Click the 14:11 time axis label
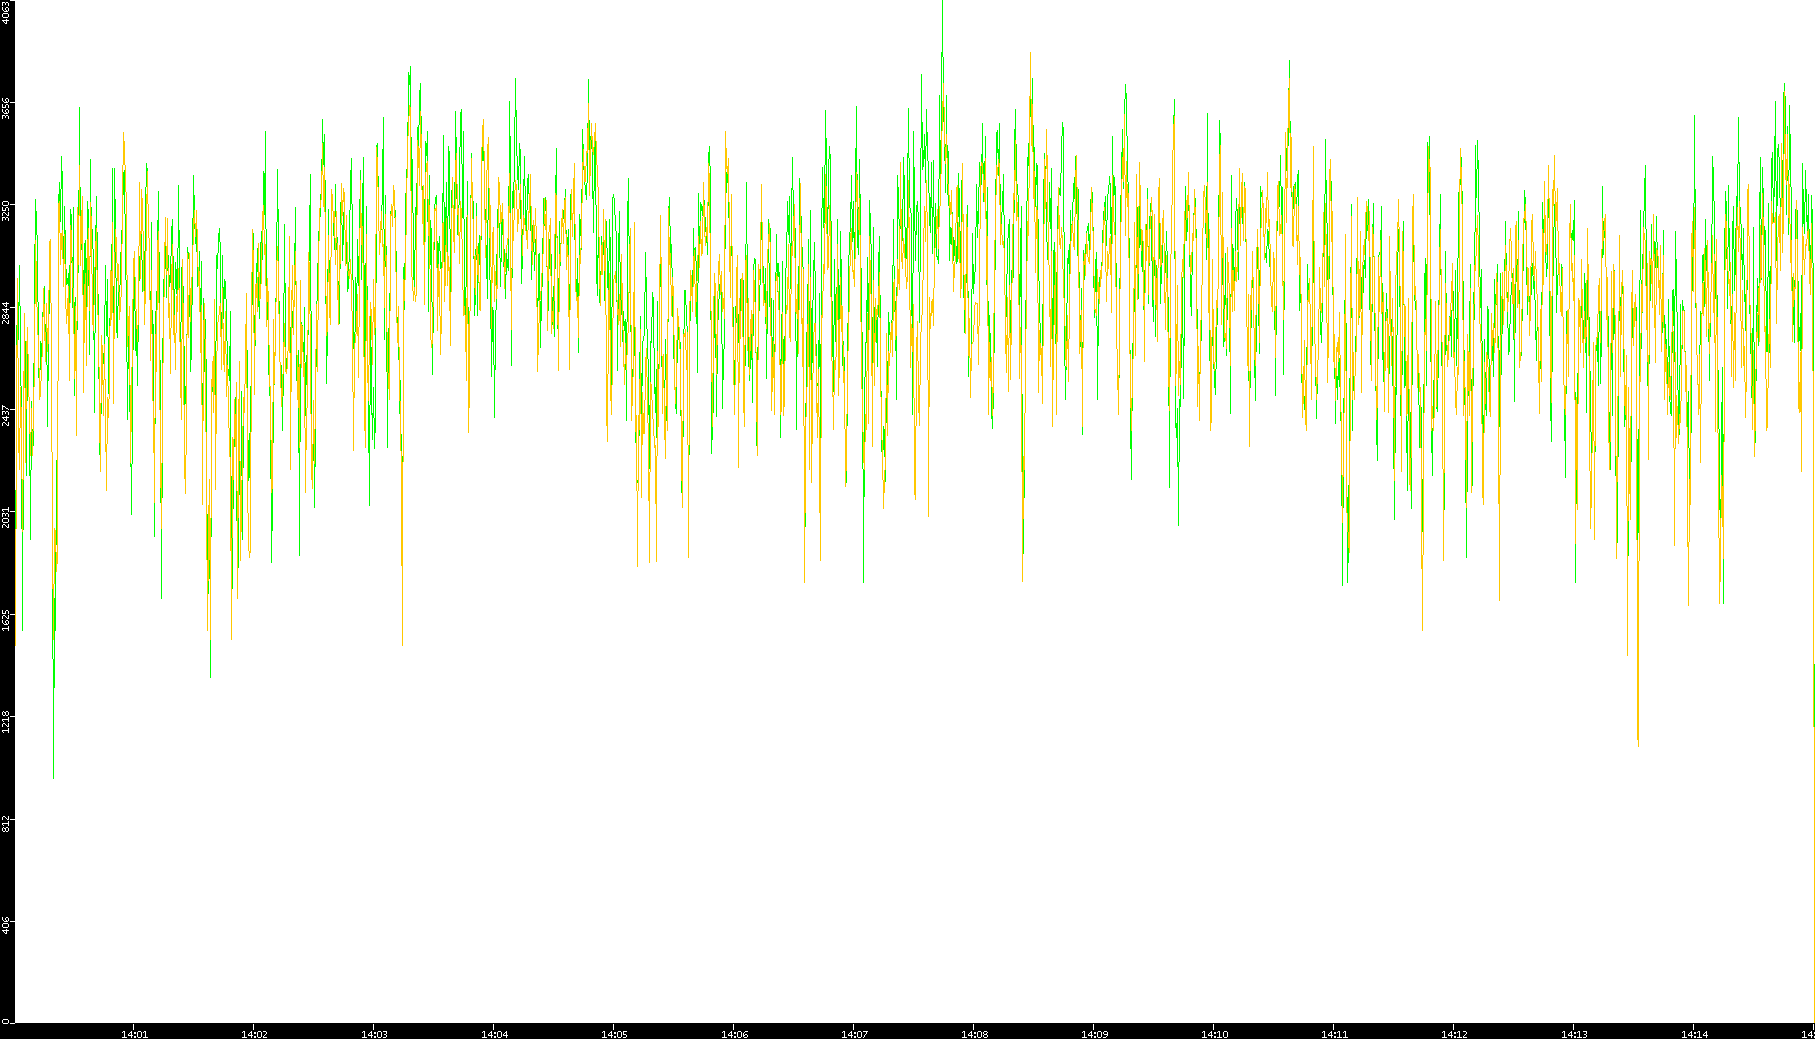Image resolution: width=1815 pixels, height=1039 pixels. [x=1334, y=1034]
